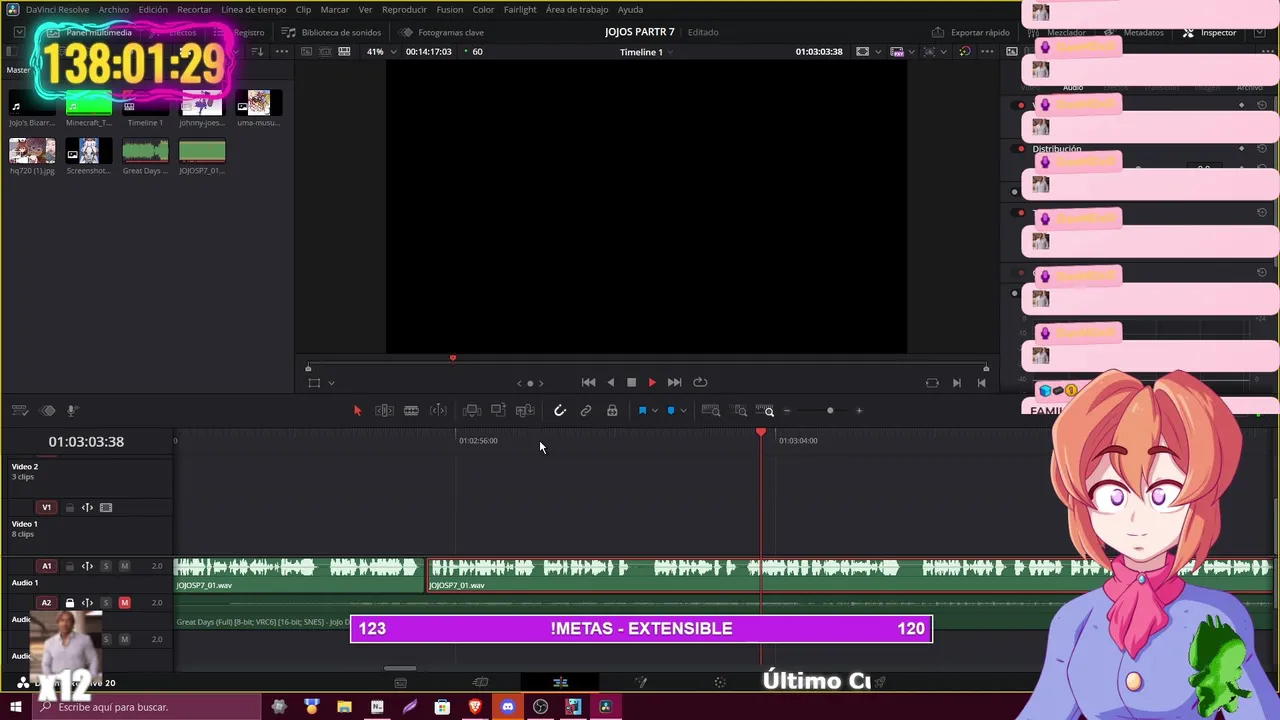Click the Insert clip tool
This screenshot has width=1280, height=720.
coord(472,411)
